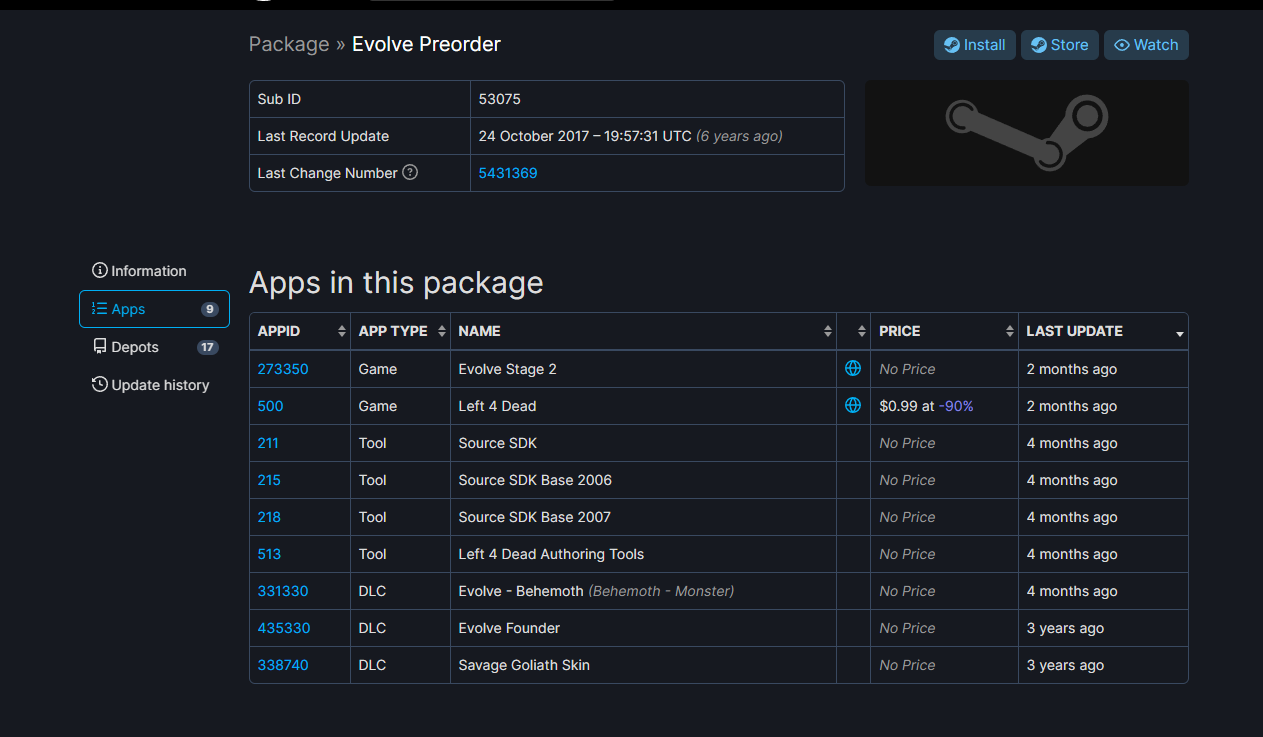Open the Store button
The height and width of the screenshot is (737, 1263).
pos(1060,45)
